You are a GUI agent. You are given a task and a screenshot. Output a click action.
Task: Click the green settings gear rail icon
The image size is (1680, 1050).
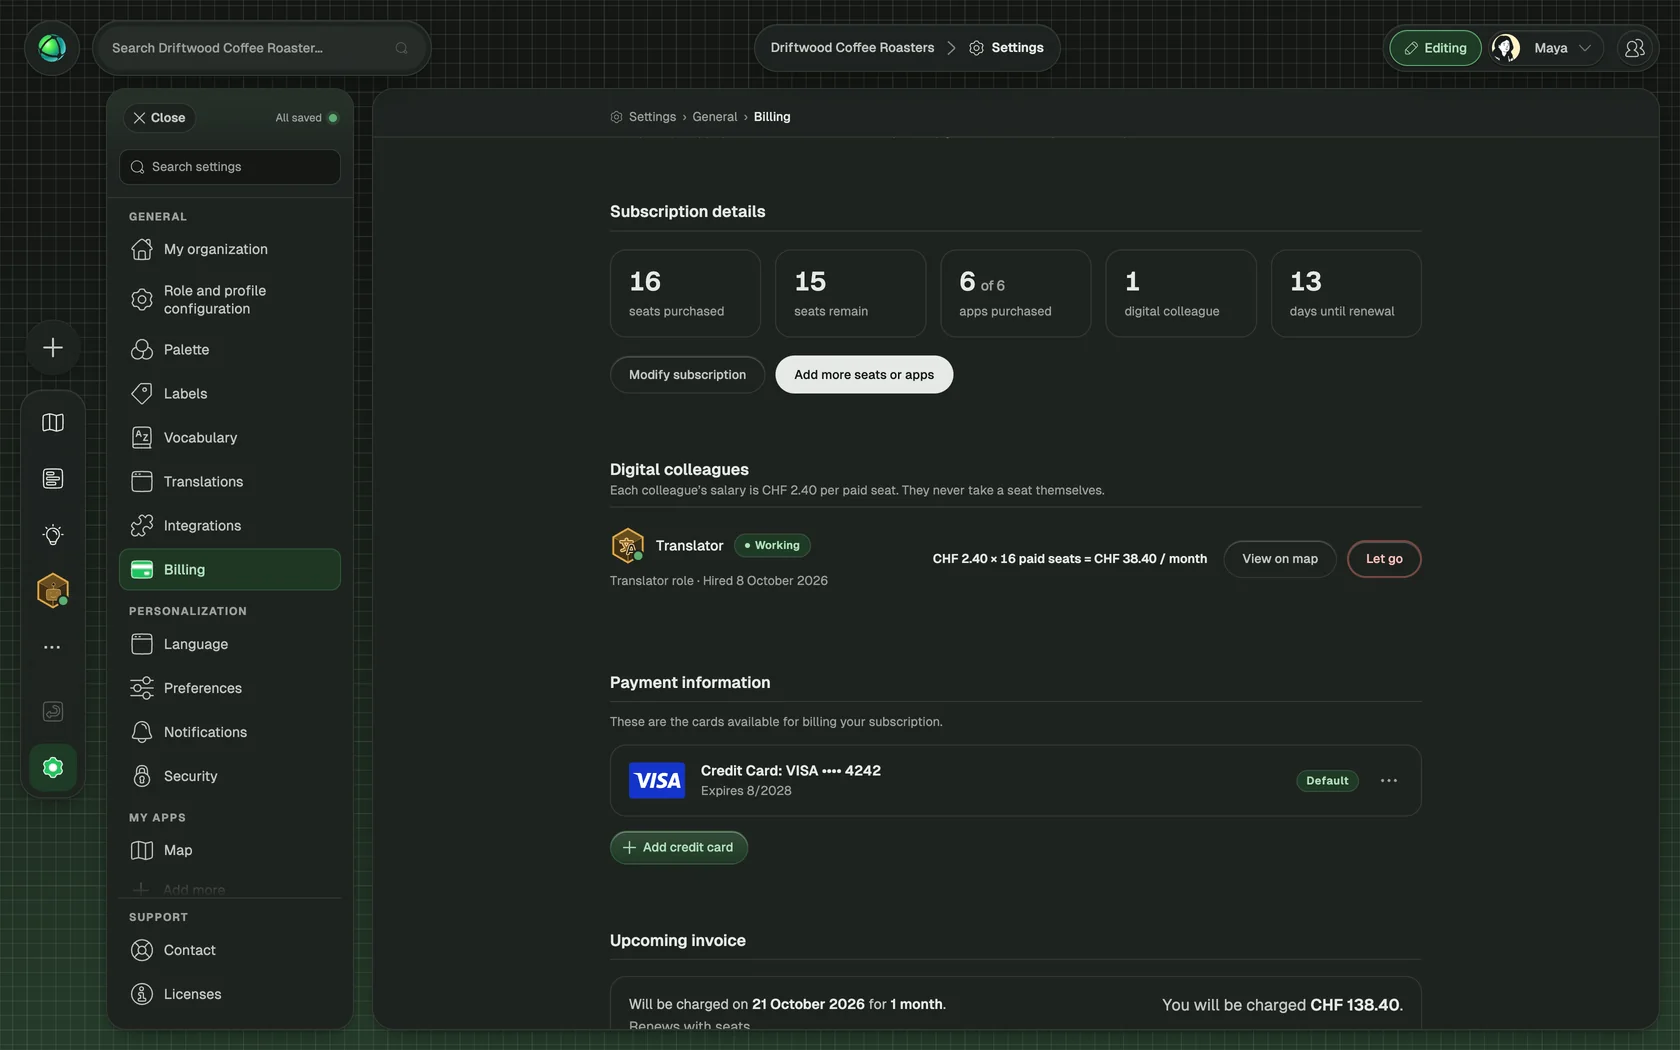click(x=53, y=767)
